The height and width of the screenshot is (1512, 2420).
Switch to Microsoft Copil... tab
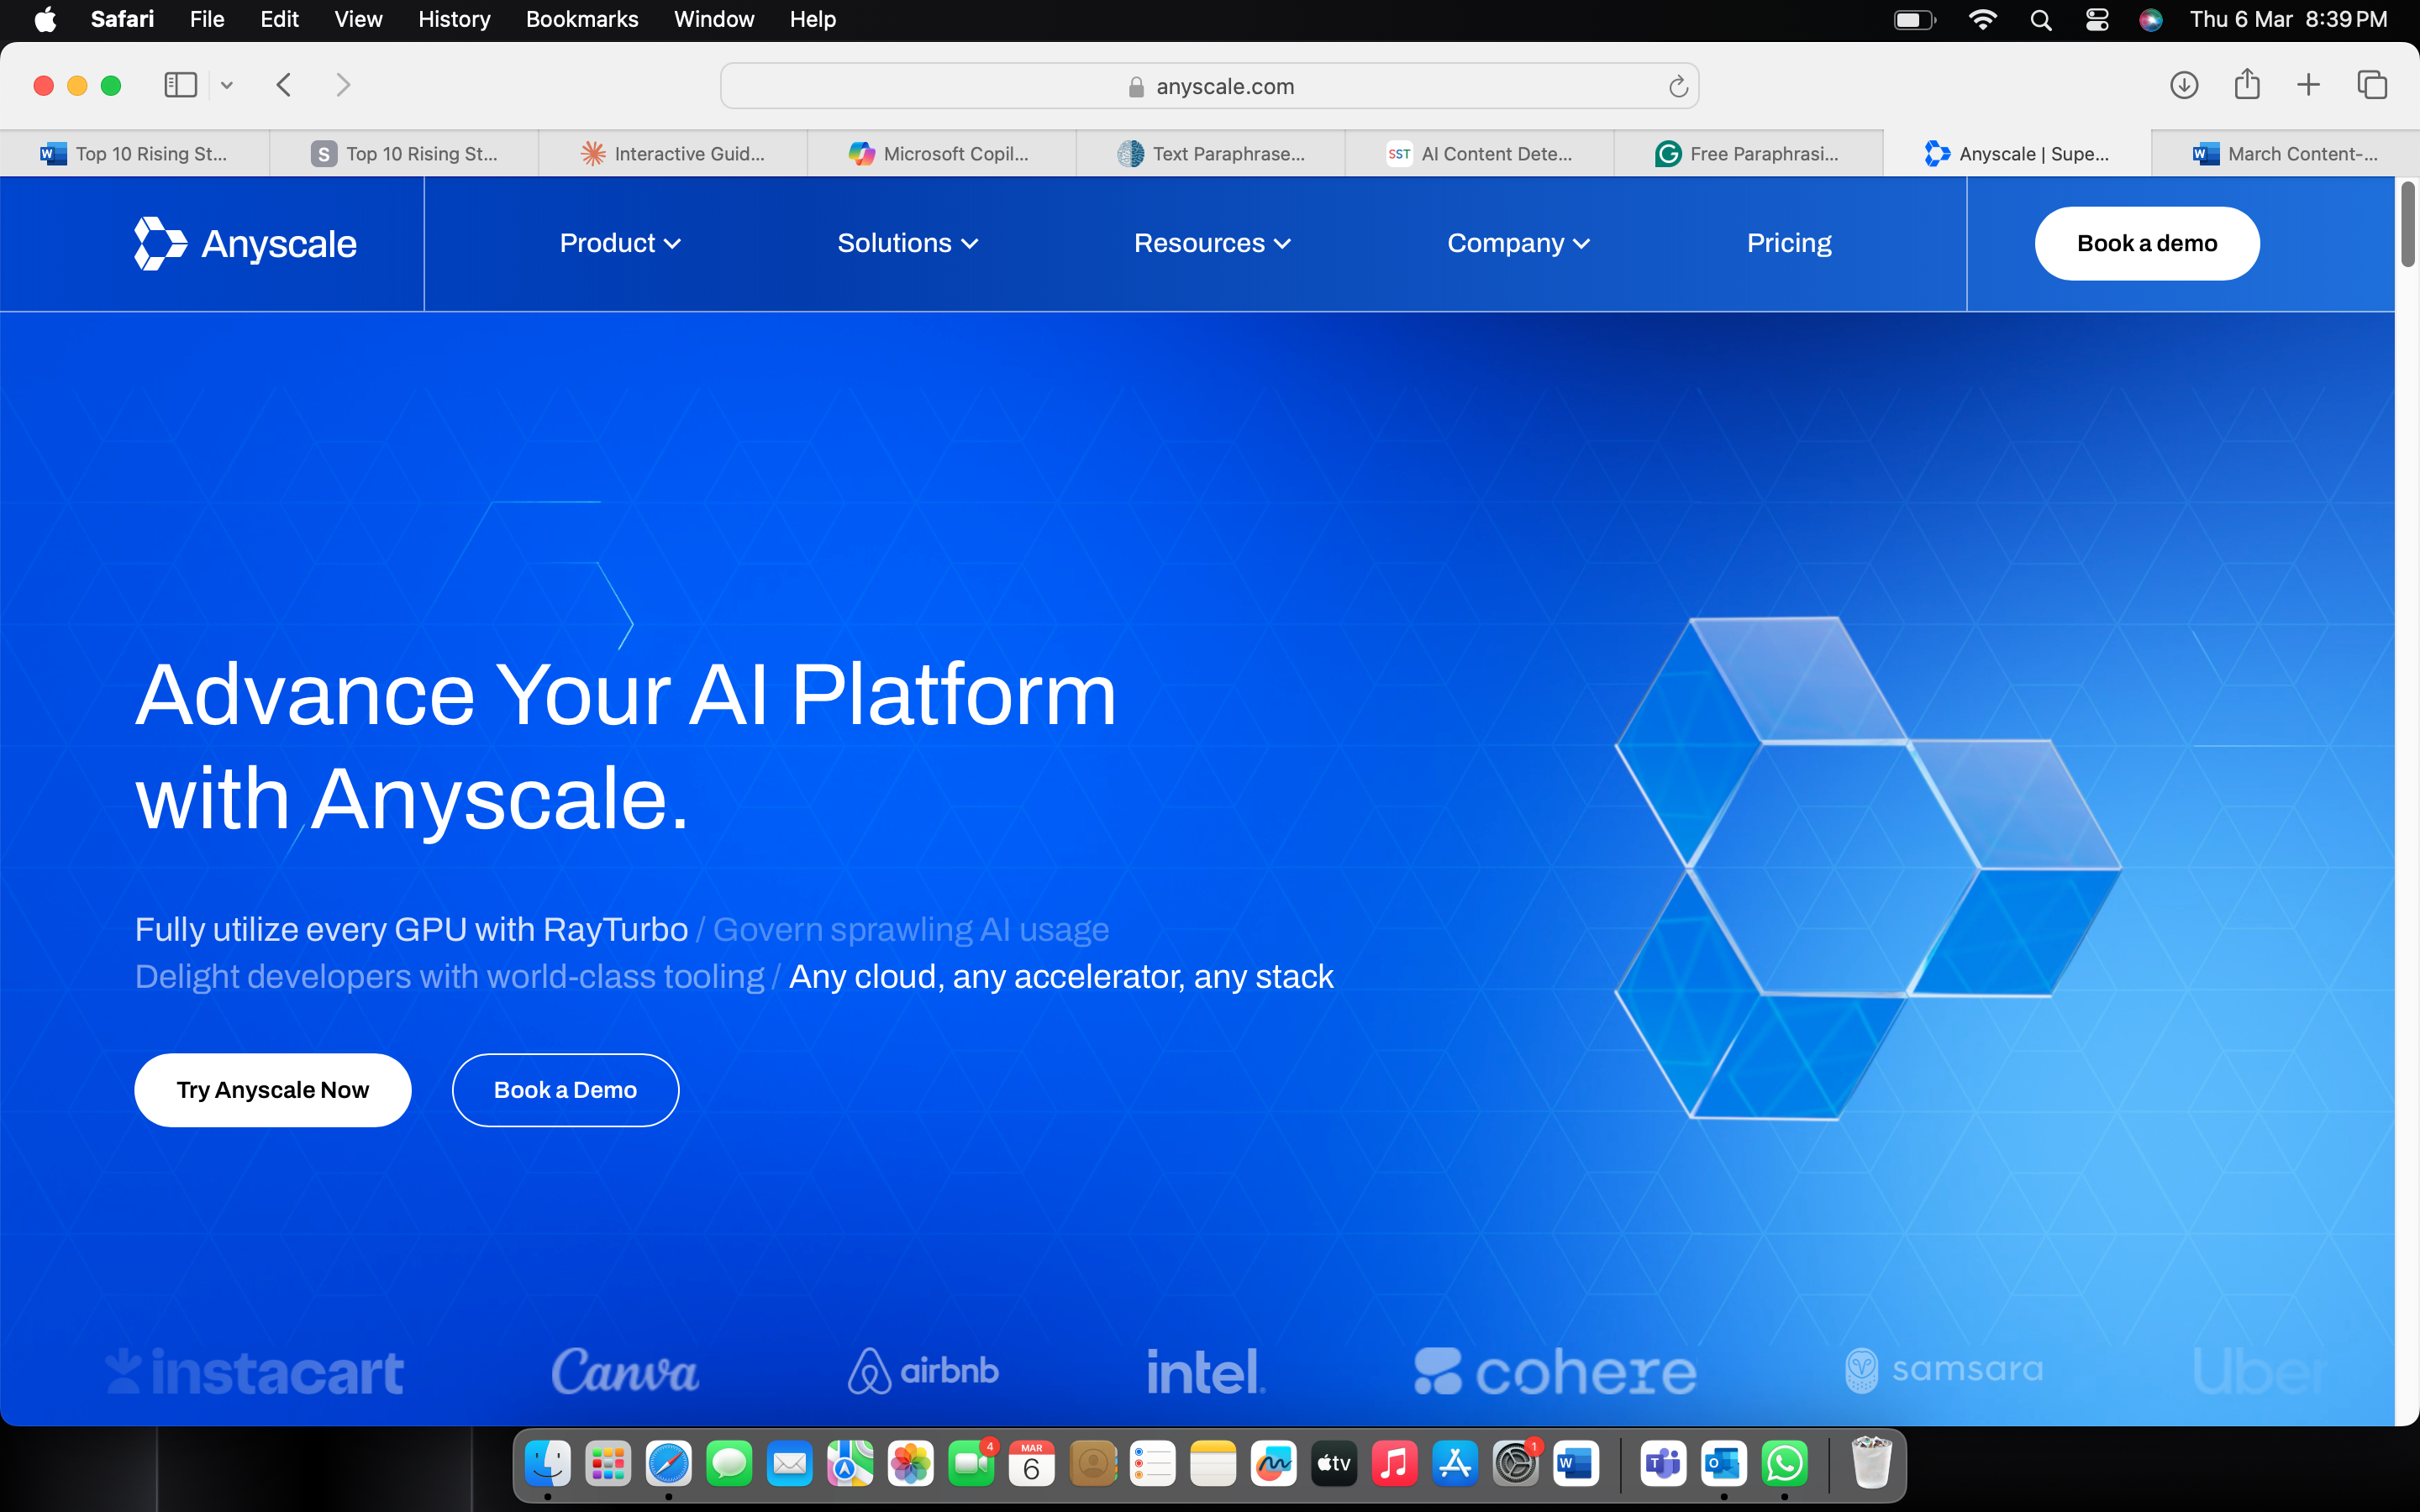(941, 154)
